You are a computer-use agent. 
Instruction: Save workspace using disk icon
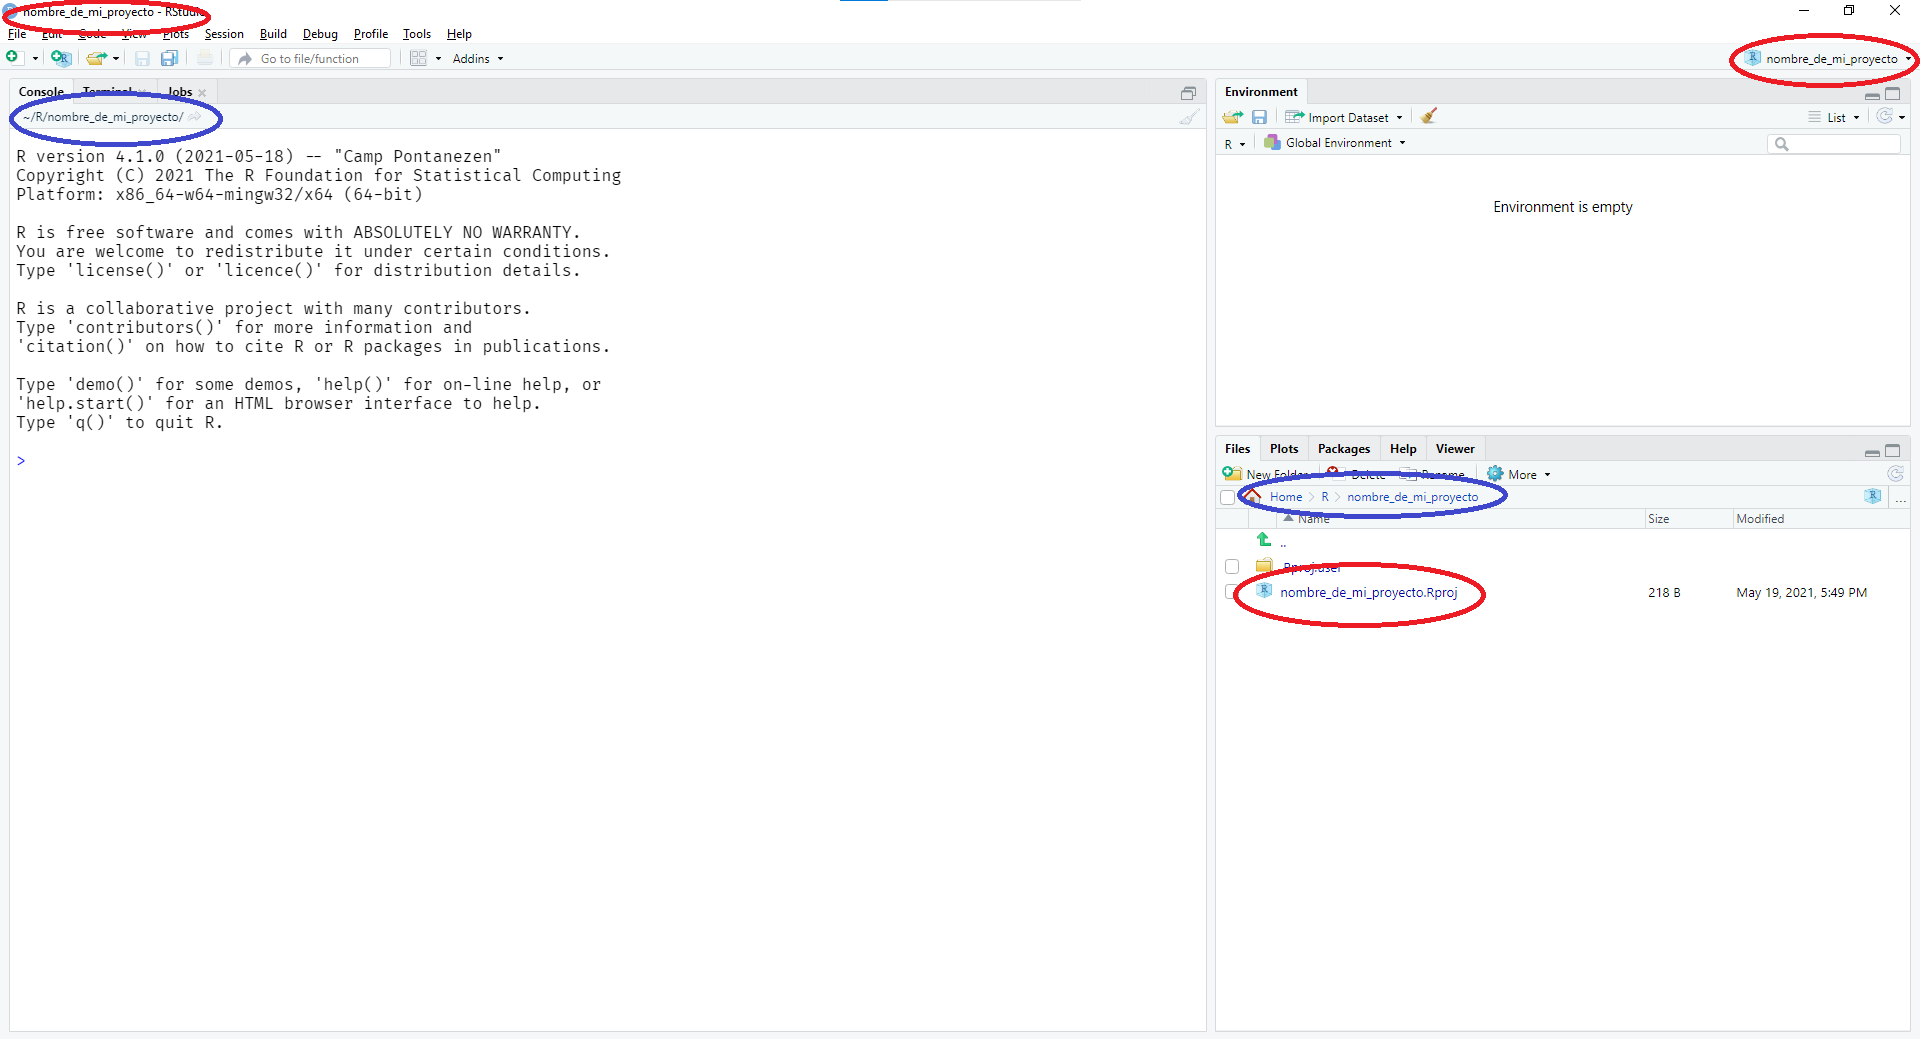[x=1259, y=117]
